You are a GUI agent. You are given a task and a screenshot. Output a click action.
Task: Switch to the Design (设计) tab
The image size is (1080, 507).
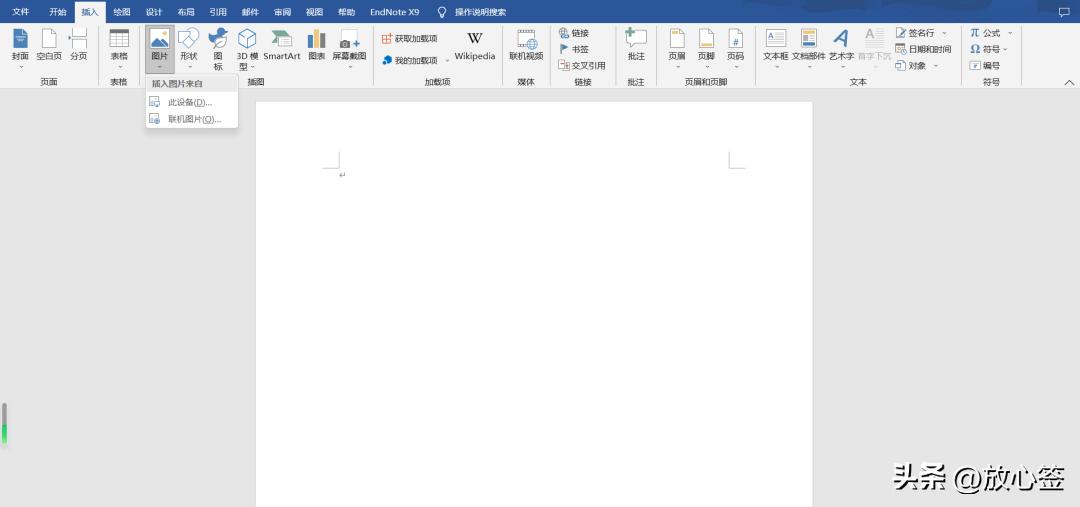click(154, 12)
